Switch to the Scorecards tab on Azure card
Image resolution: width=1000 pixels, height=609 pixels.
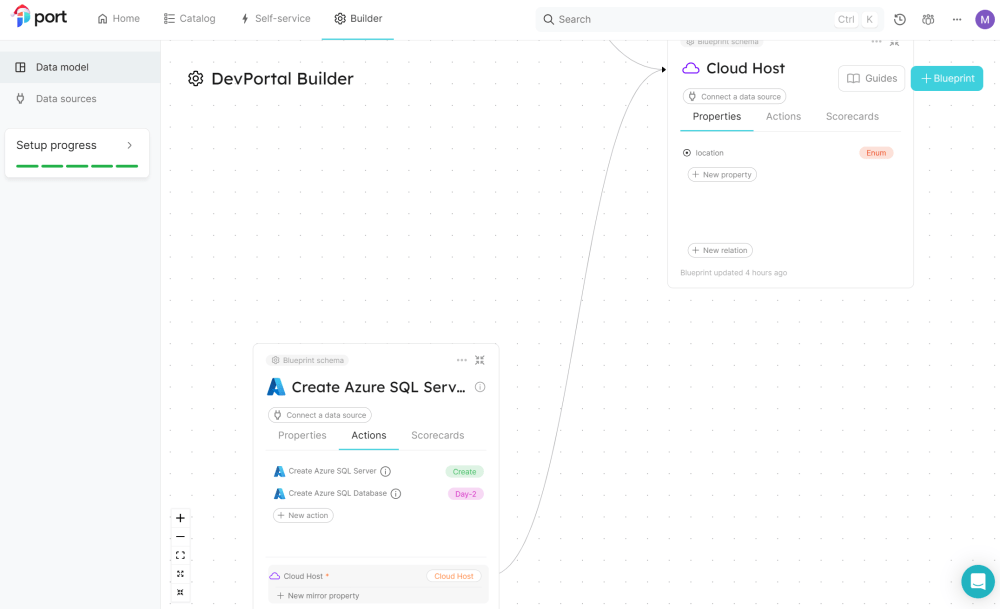click(437, 435)
